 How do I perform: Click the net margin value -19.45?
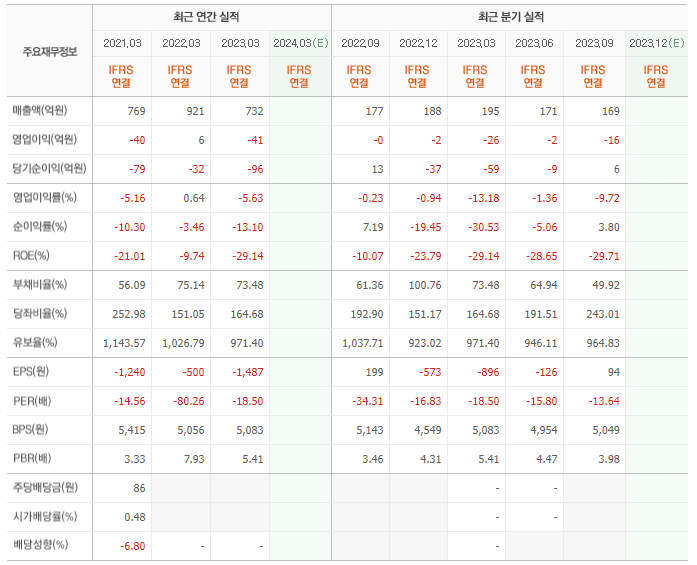pyautogui.click(x=426, y=227)
